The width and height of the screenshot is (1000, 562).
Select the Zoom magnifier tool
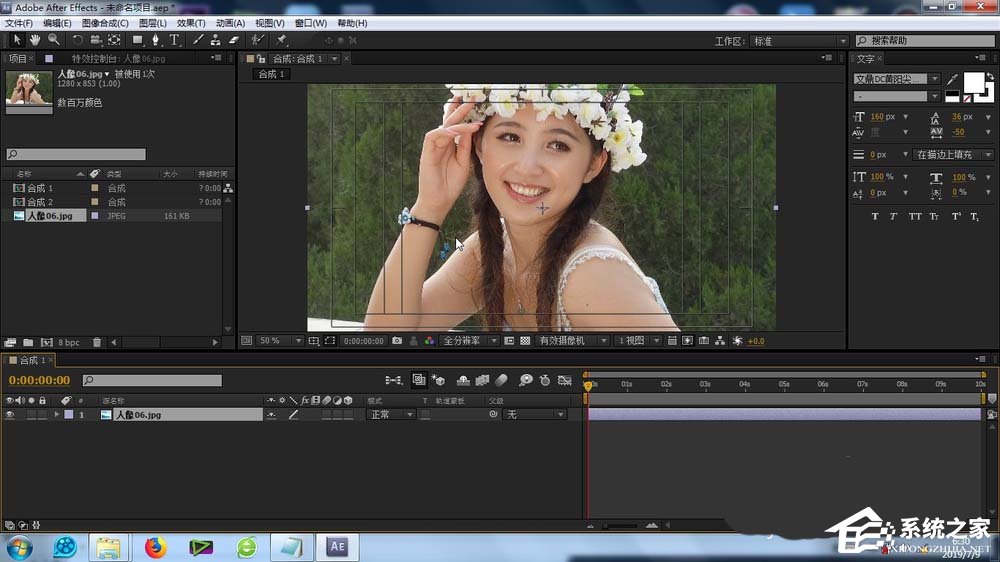[53, 40]
